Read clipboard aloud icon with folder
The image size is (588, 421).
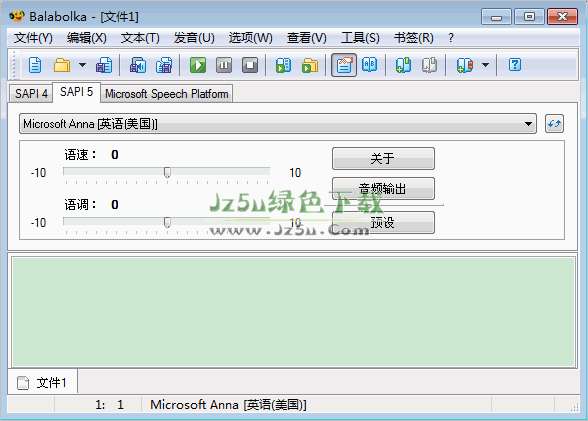310,65
